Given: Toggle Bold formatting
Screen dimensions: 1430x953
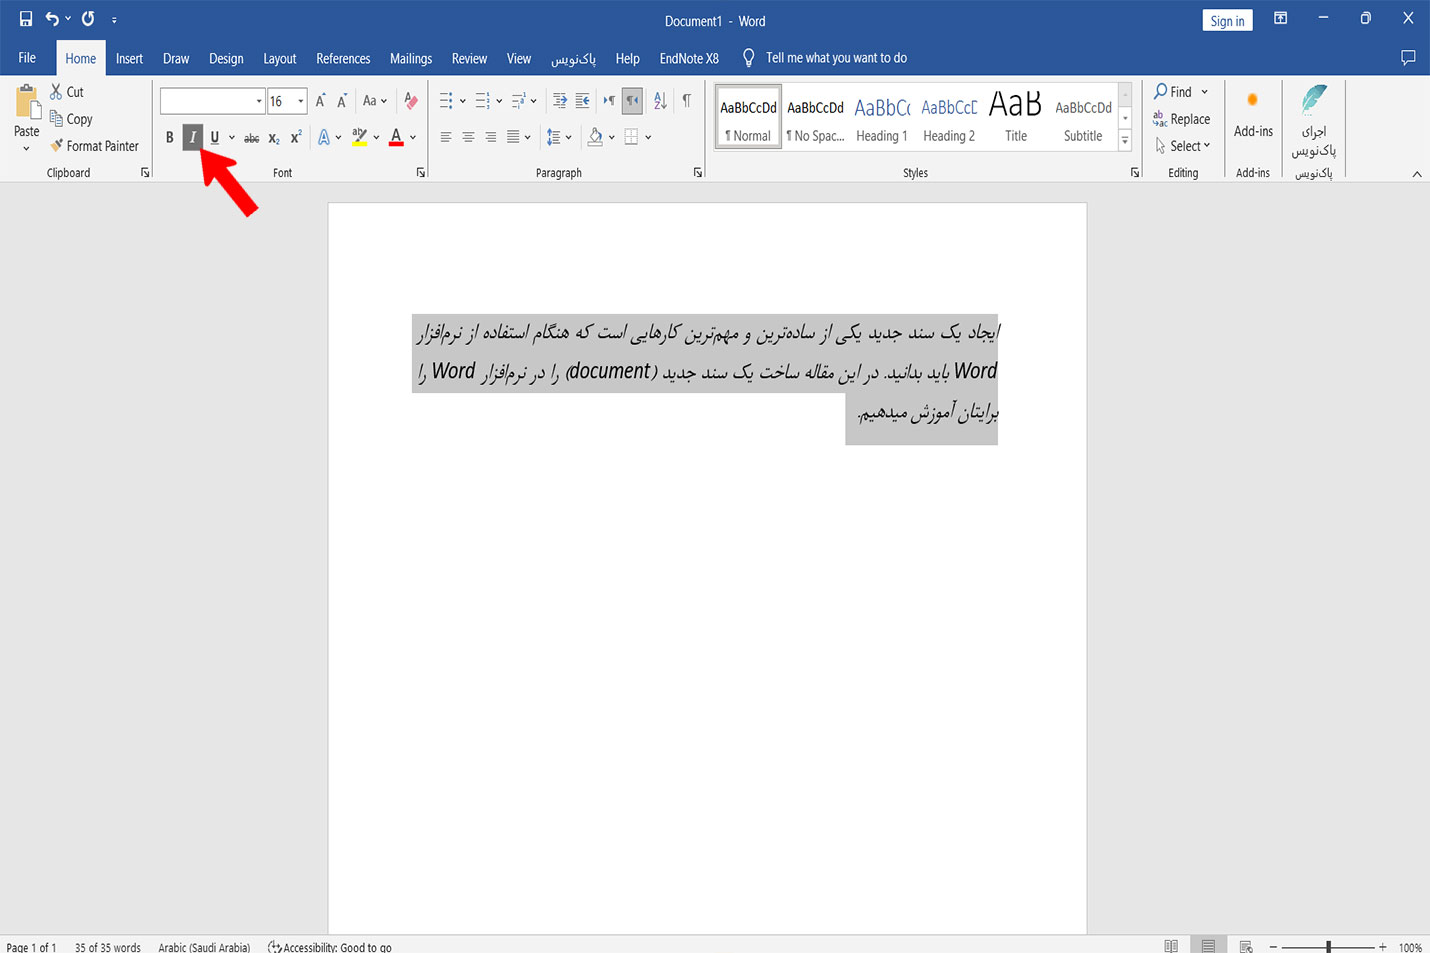Looking at the screenshot, I should (169, 137).
